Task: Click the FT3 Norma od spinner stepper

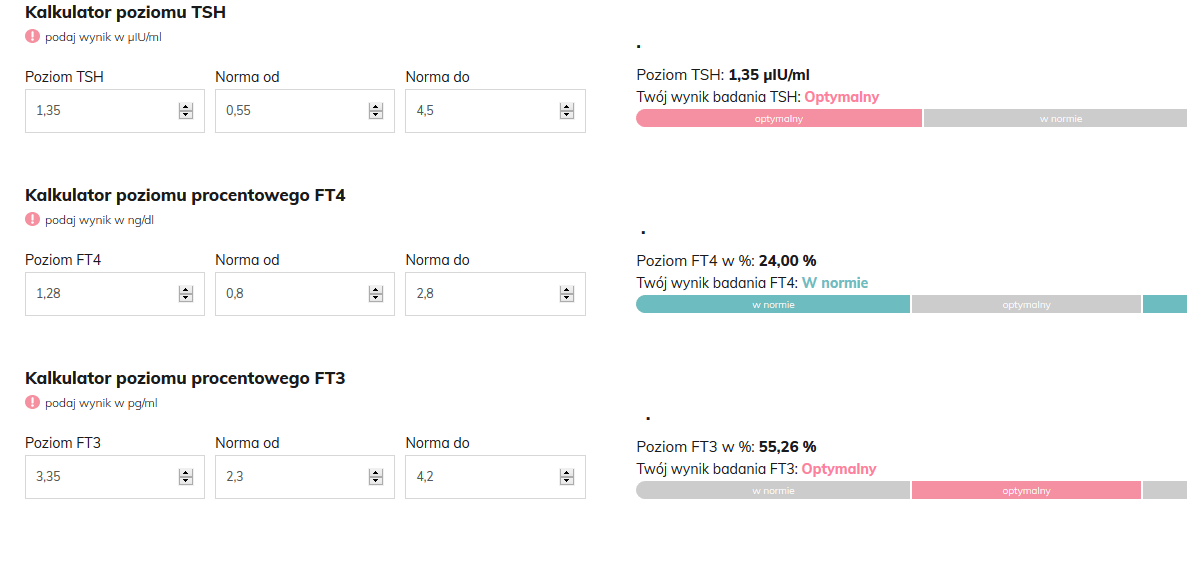Action: tap(376, 477)
